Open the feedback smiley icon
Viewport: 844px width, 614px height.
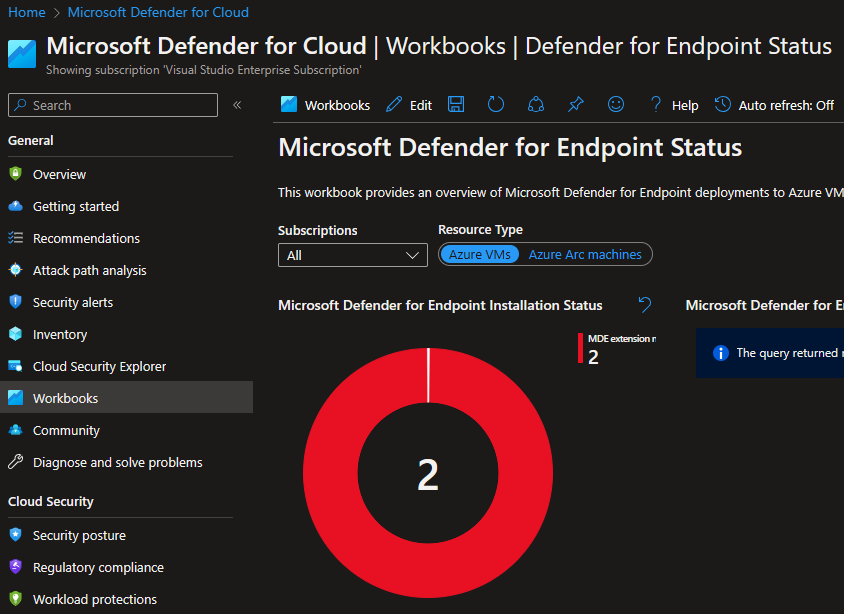point(615,104)
